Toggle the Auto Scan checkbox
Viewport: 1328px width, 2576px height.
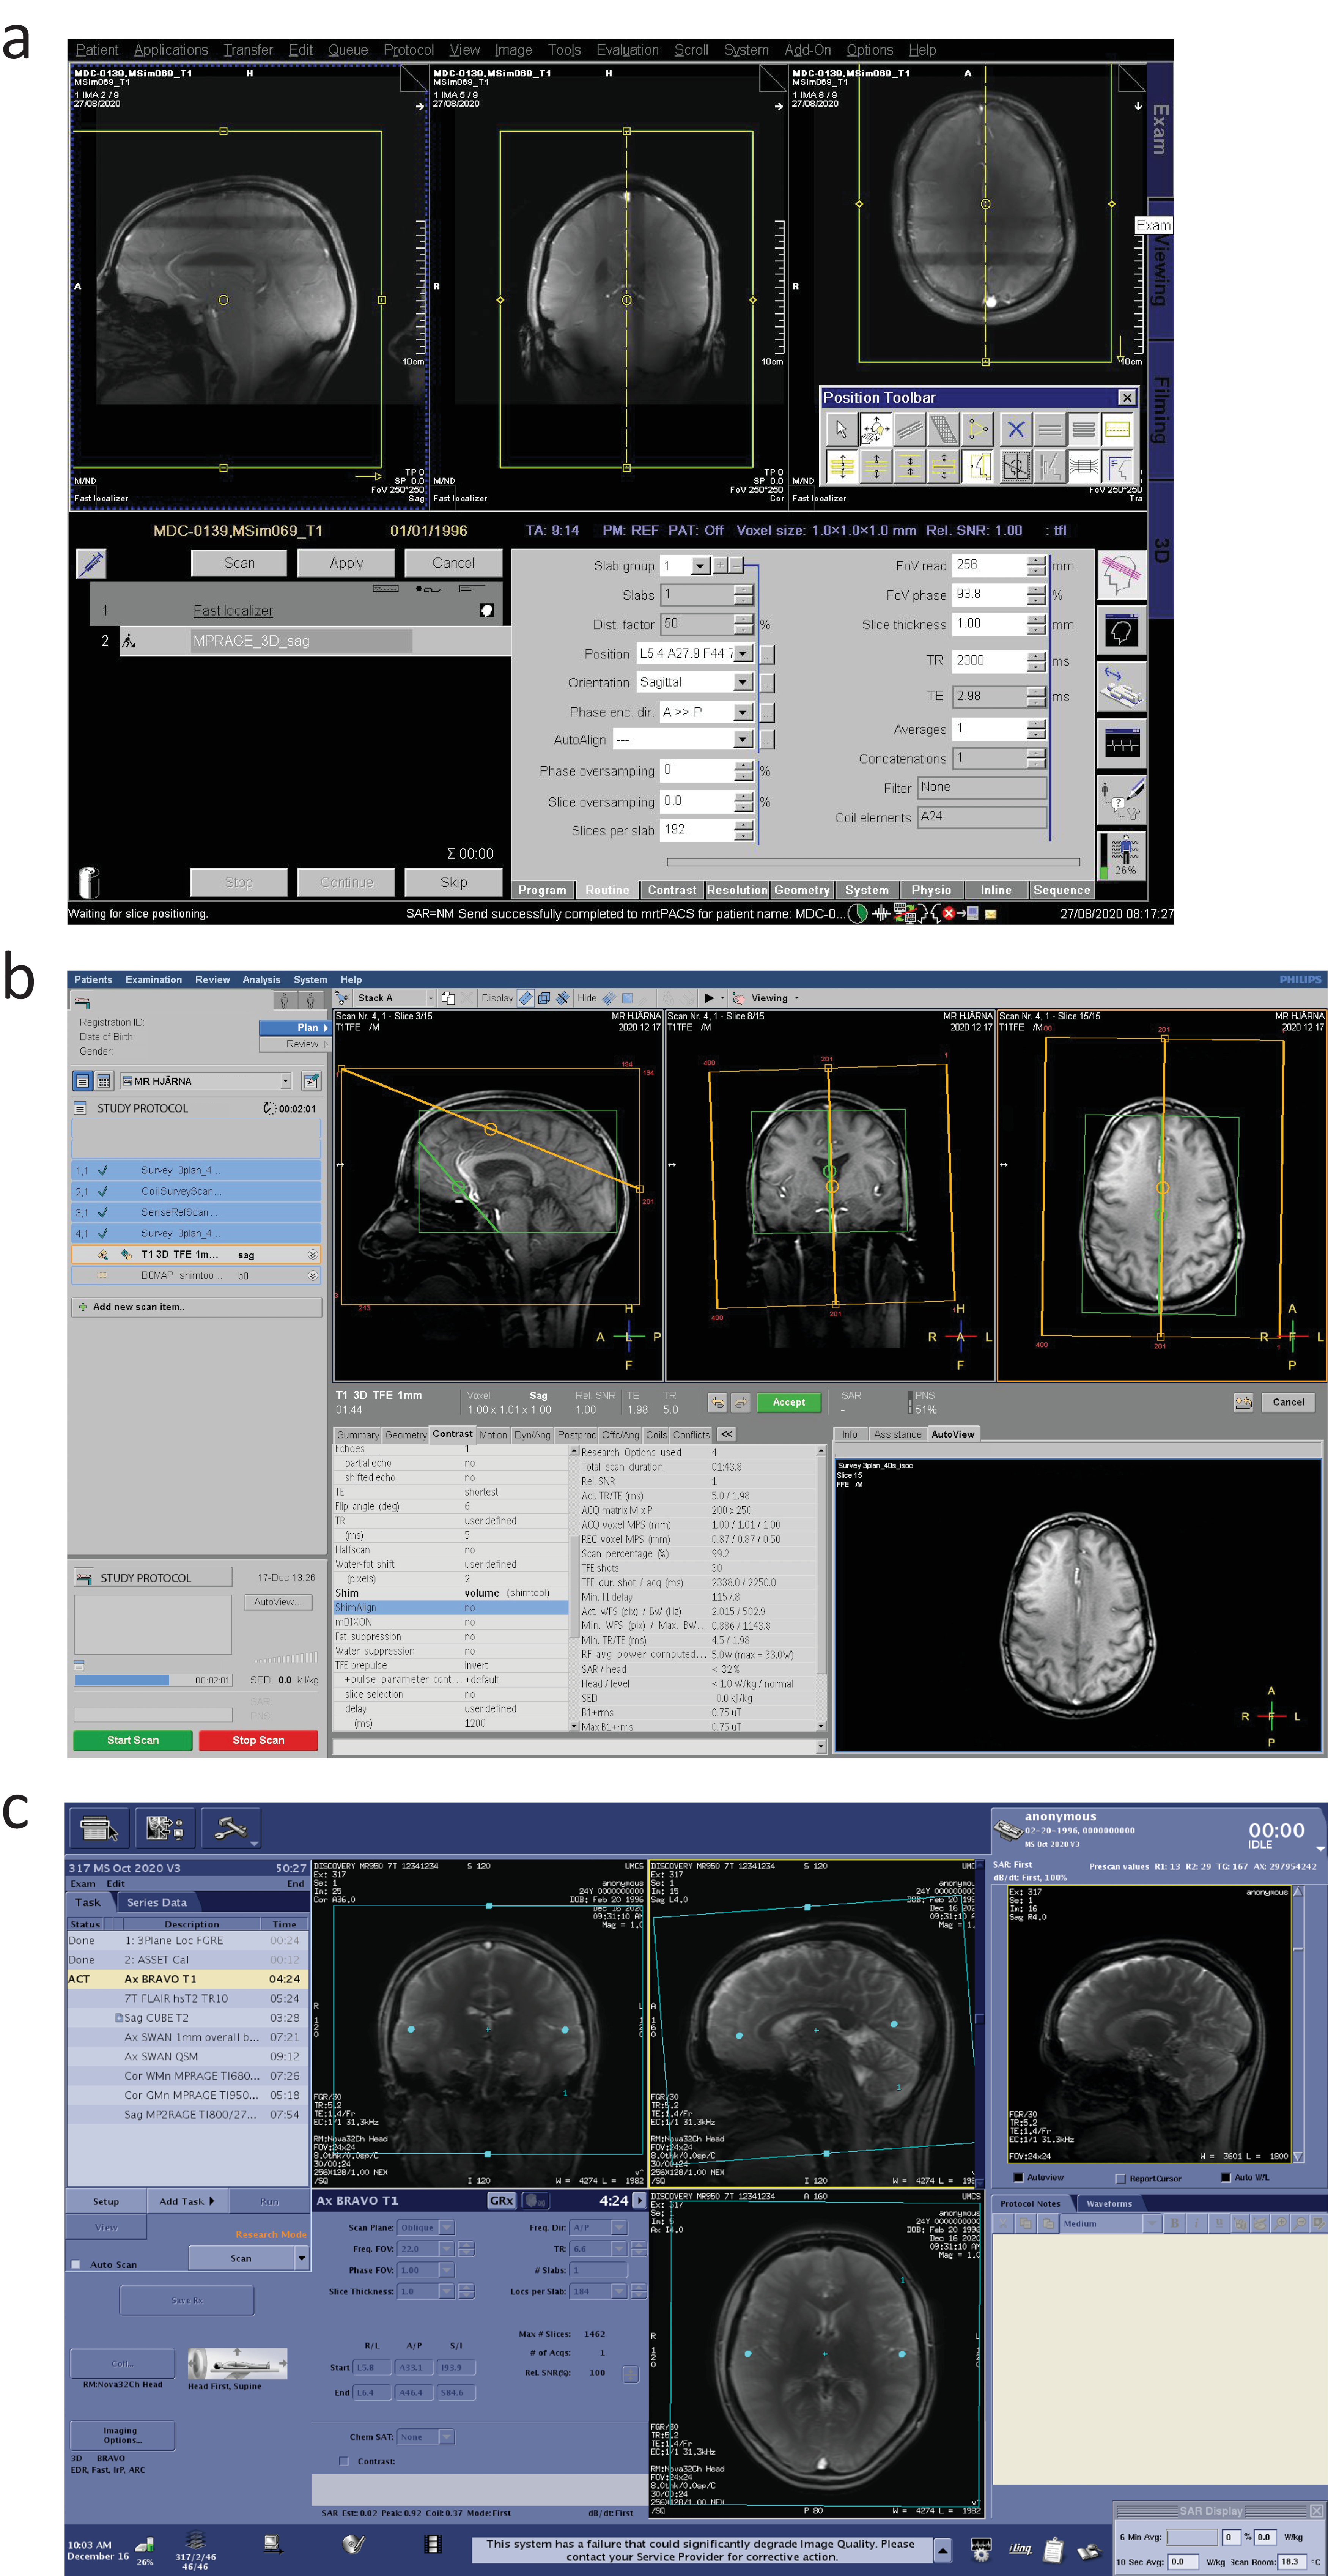[x=75, y=2264]
